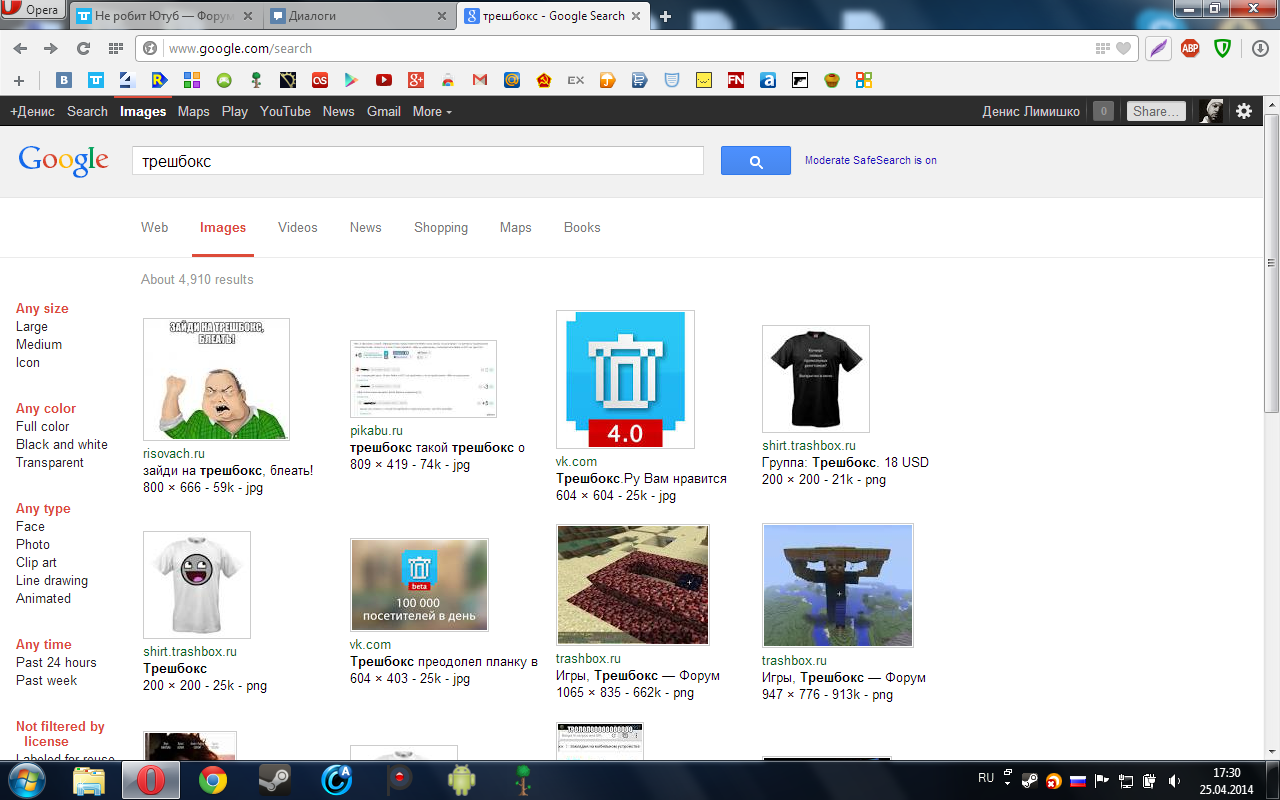Open Gmail in the Google bar
The width and height of the screenshot is (1280, 800).
tap(384, 111)
